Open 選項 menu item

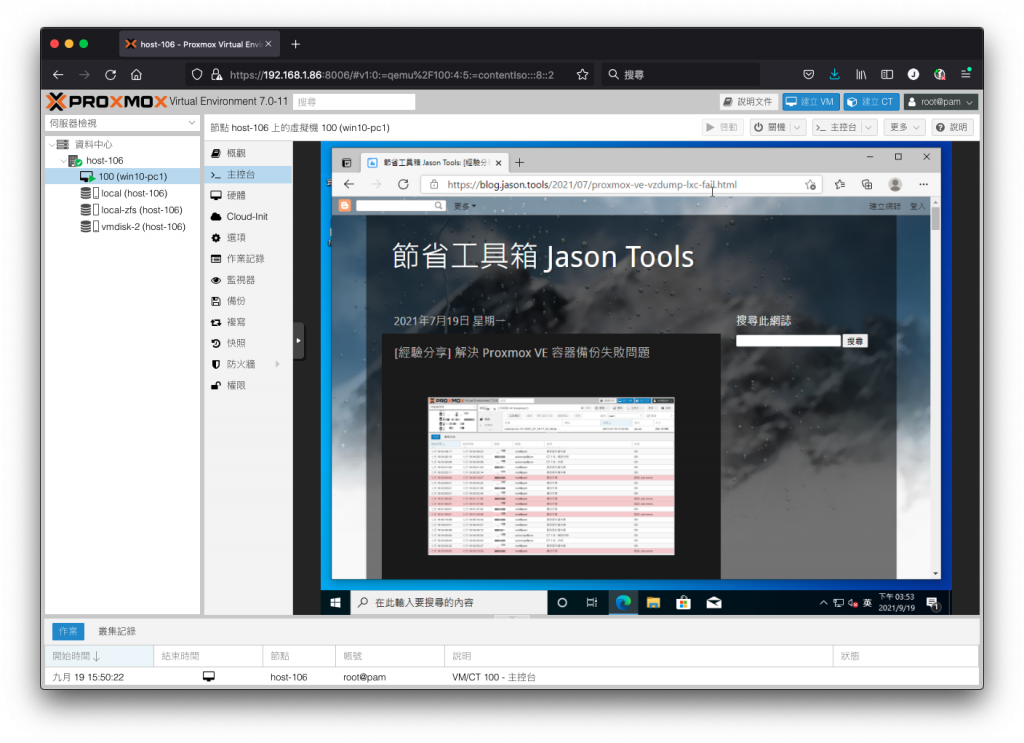tap(248, 238)
